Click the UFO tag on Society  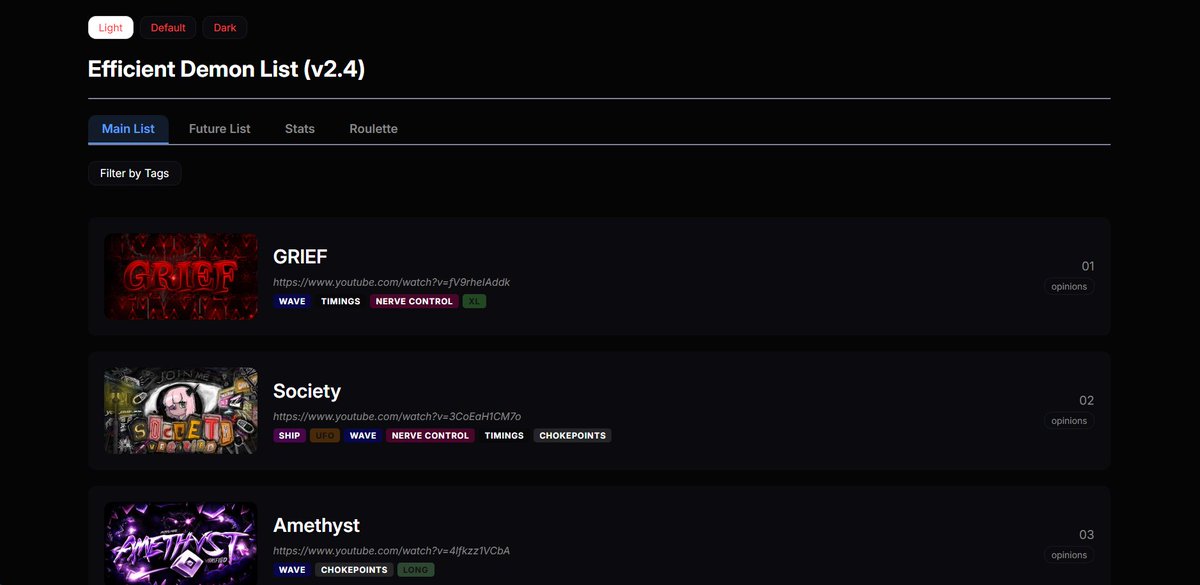coord(325,436)
